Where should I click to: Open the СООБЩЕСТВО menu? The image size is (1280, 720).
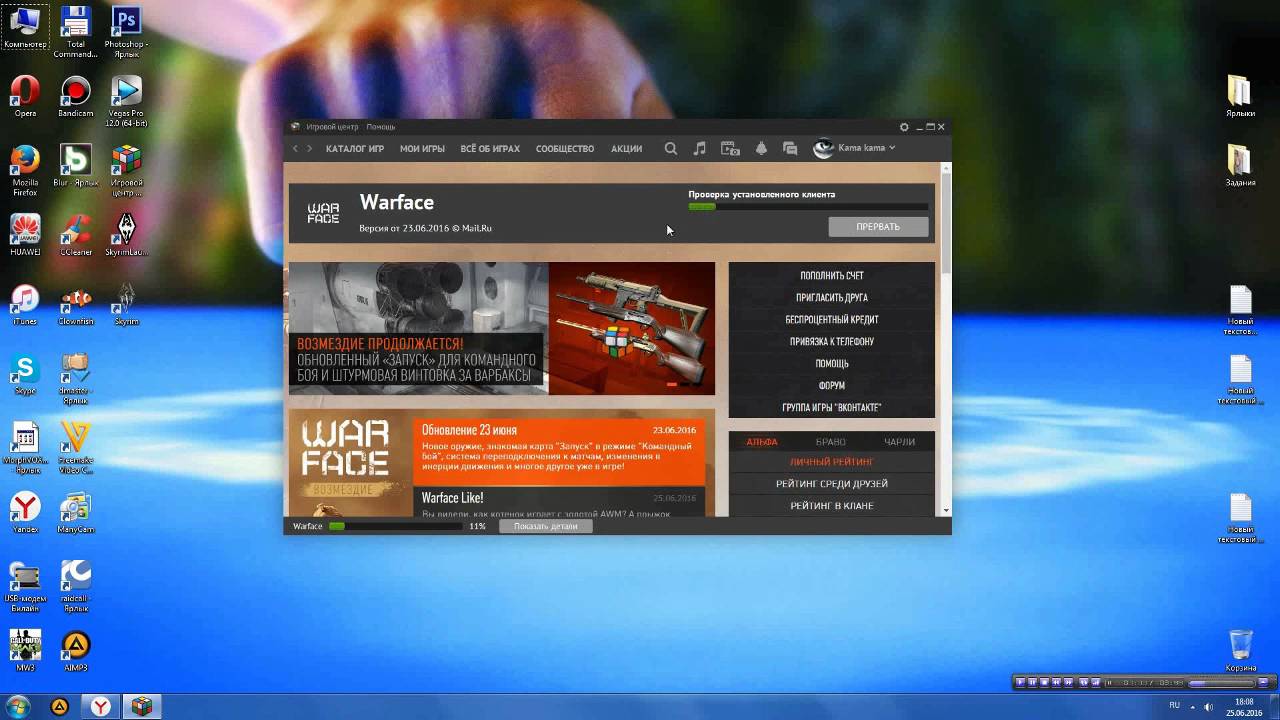[565, 149]
